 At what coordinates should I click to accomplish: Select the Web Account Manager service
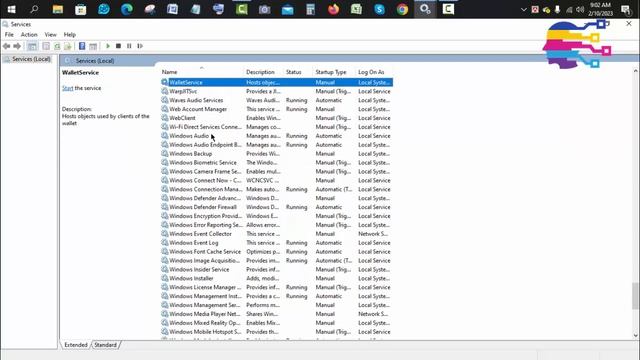277,109
